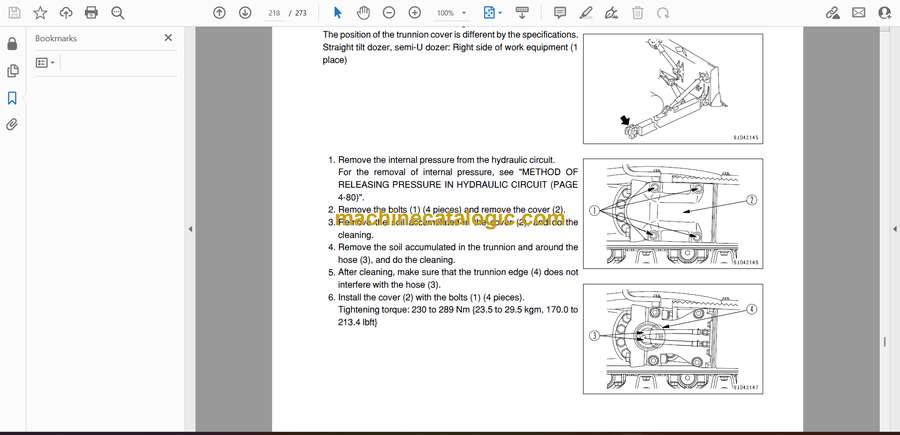Click the sign document pen icon
Screen dimensions: 900x435
[612, 13]
